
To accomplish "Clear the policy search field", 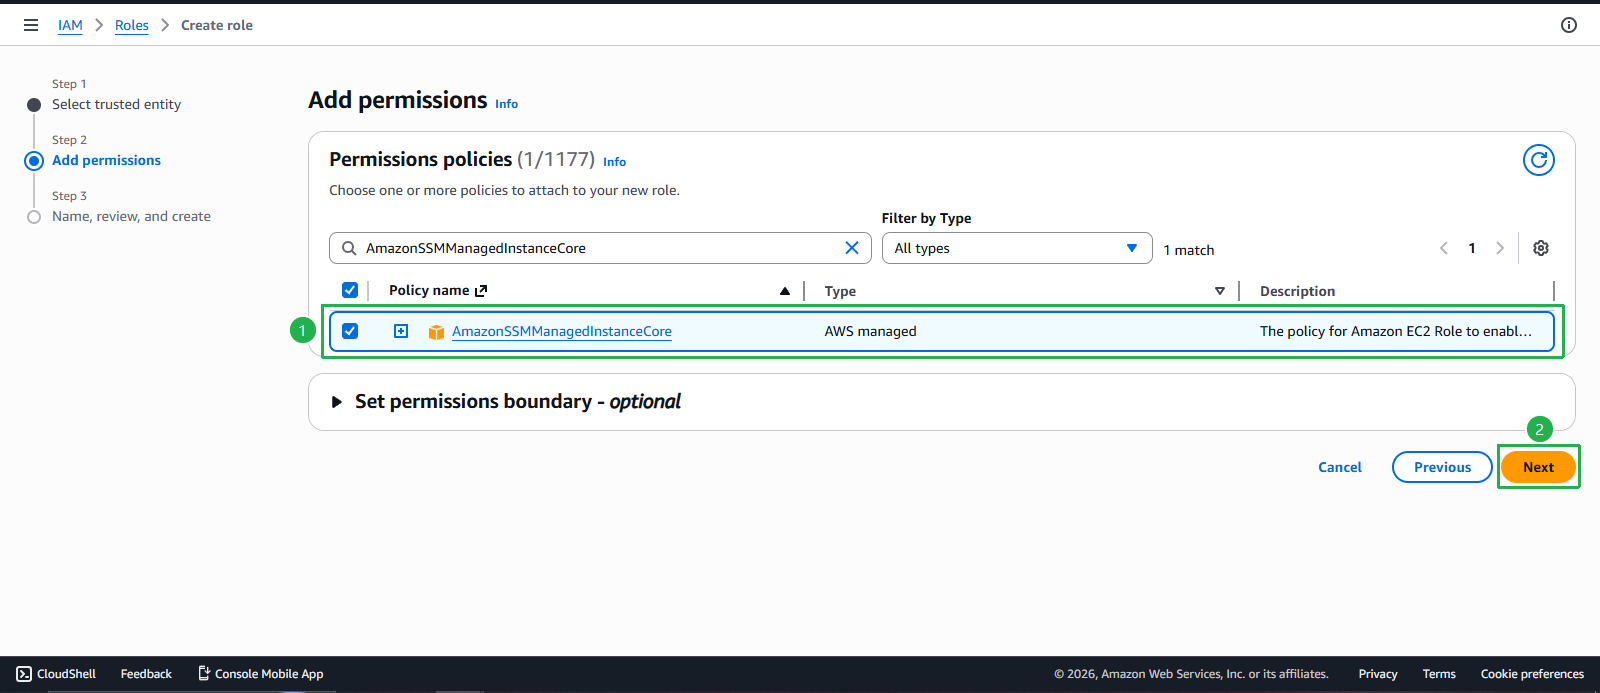I will pos(852,248).
